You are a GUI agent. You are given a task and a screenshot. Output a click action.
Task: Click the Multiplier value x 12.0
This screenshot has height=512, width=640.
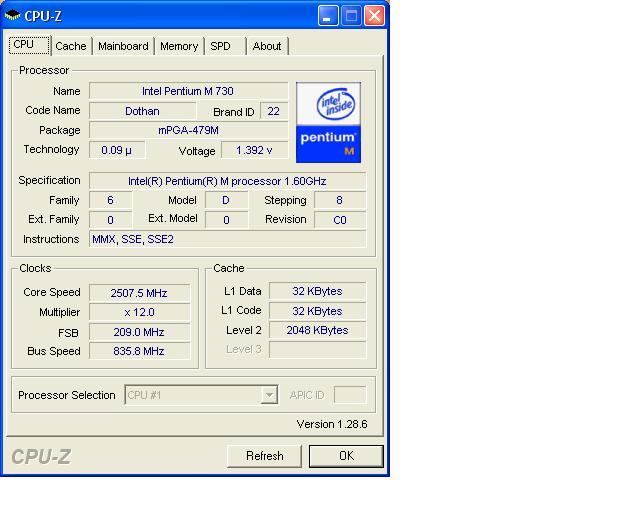click(x=139, y=312)
